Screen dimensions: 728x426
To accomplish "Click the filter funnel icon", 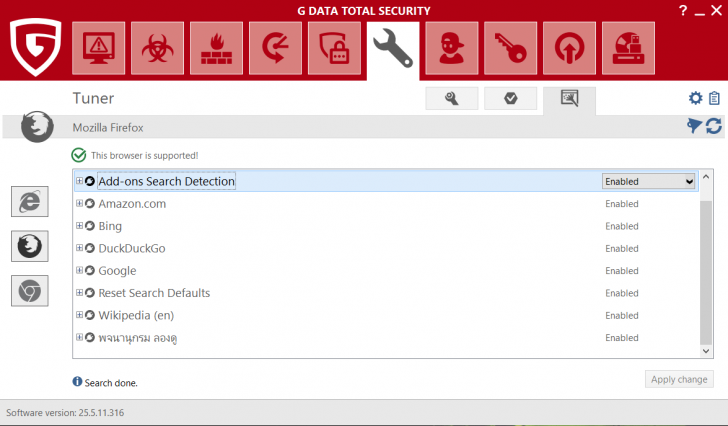I will tap(694, 125).
